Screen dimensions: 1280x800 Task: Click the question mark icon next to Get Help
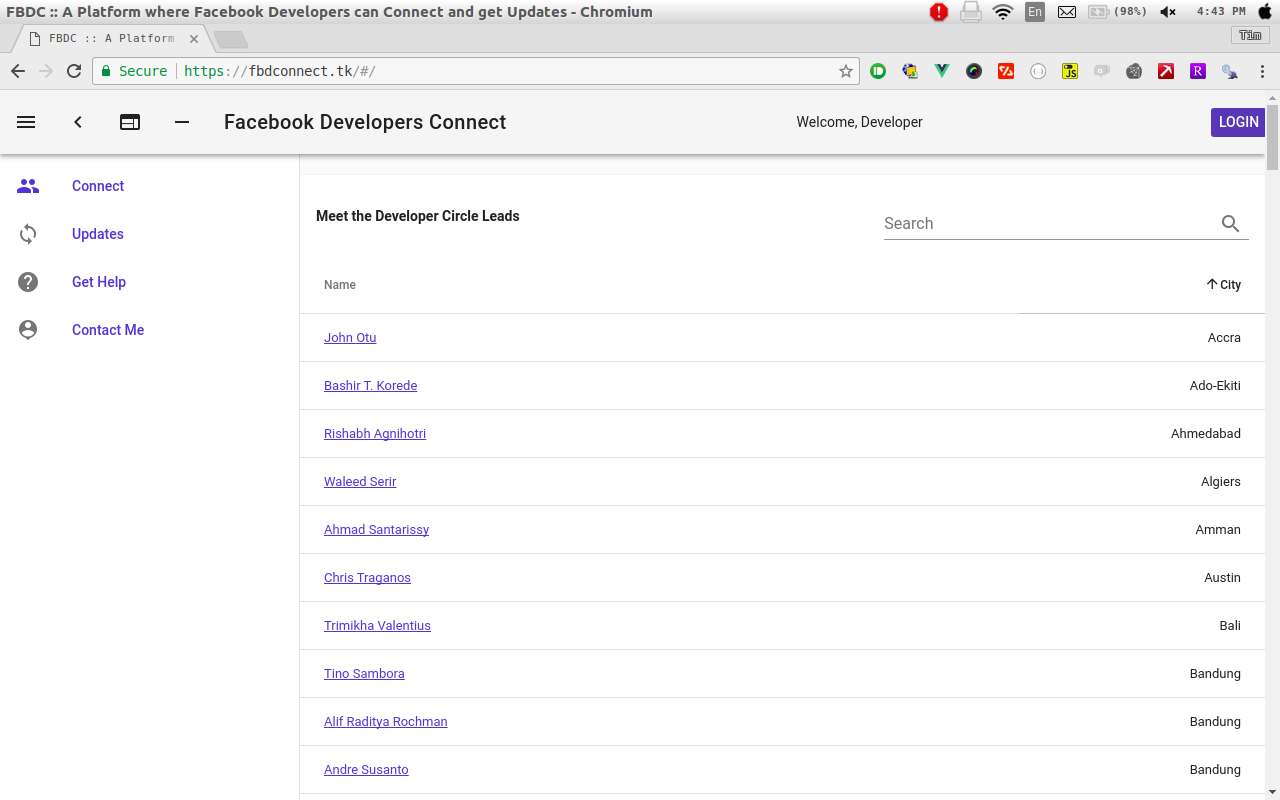point(28,282)
